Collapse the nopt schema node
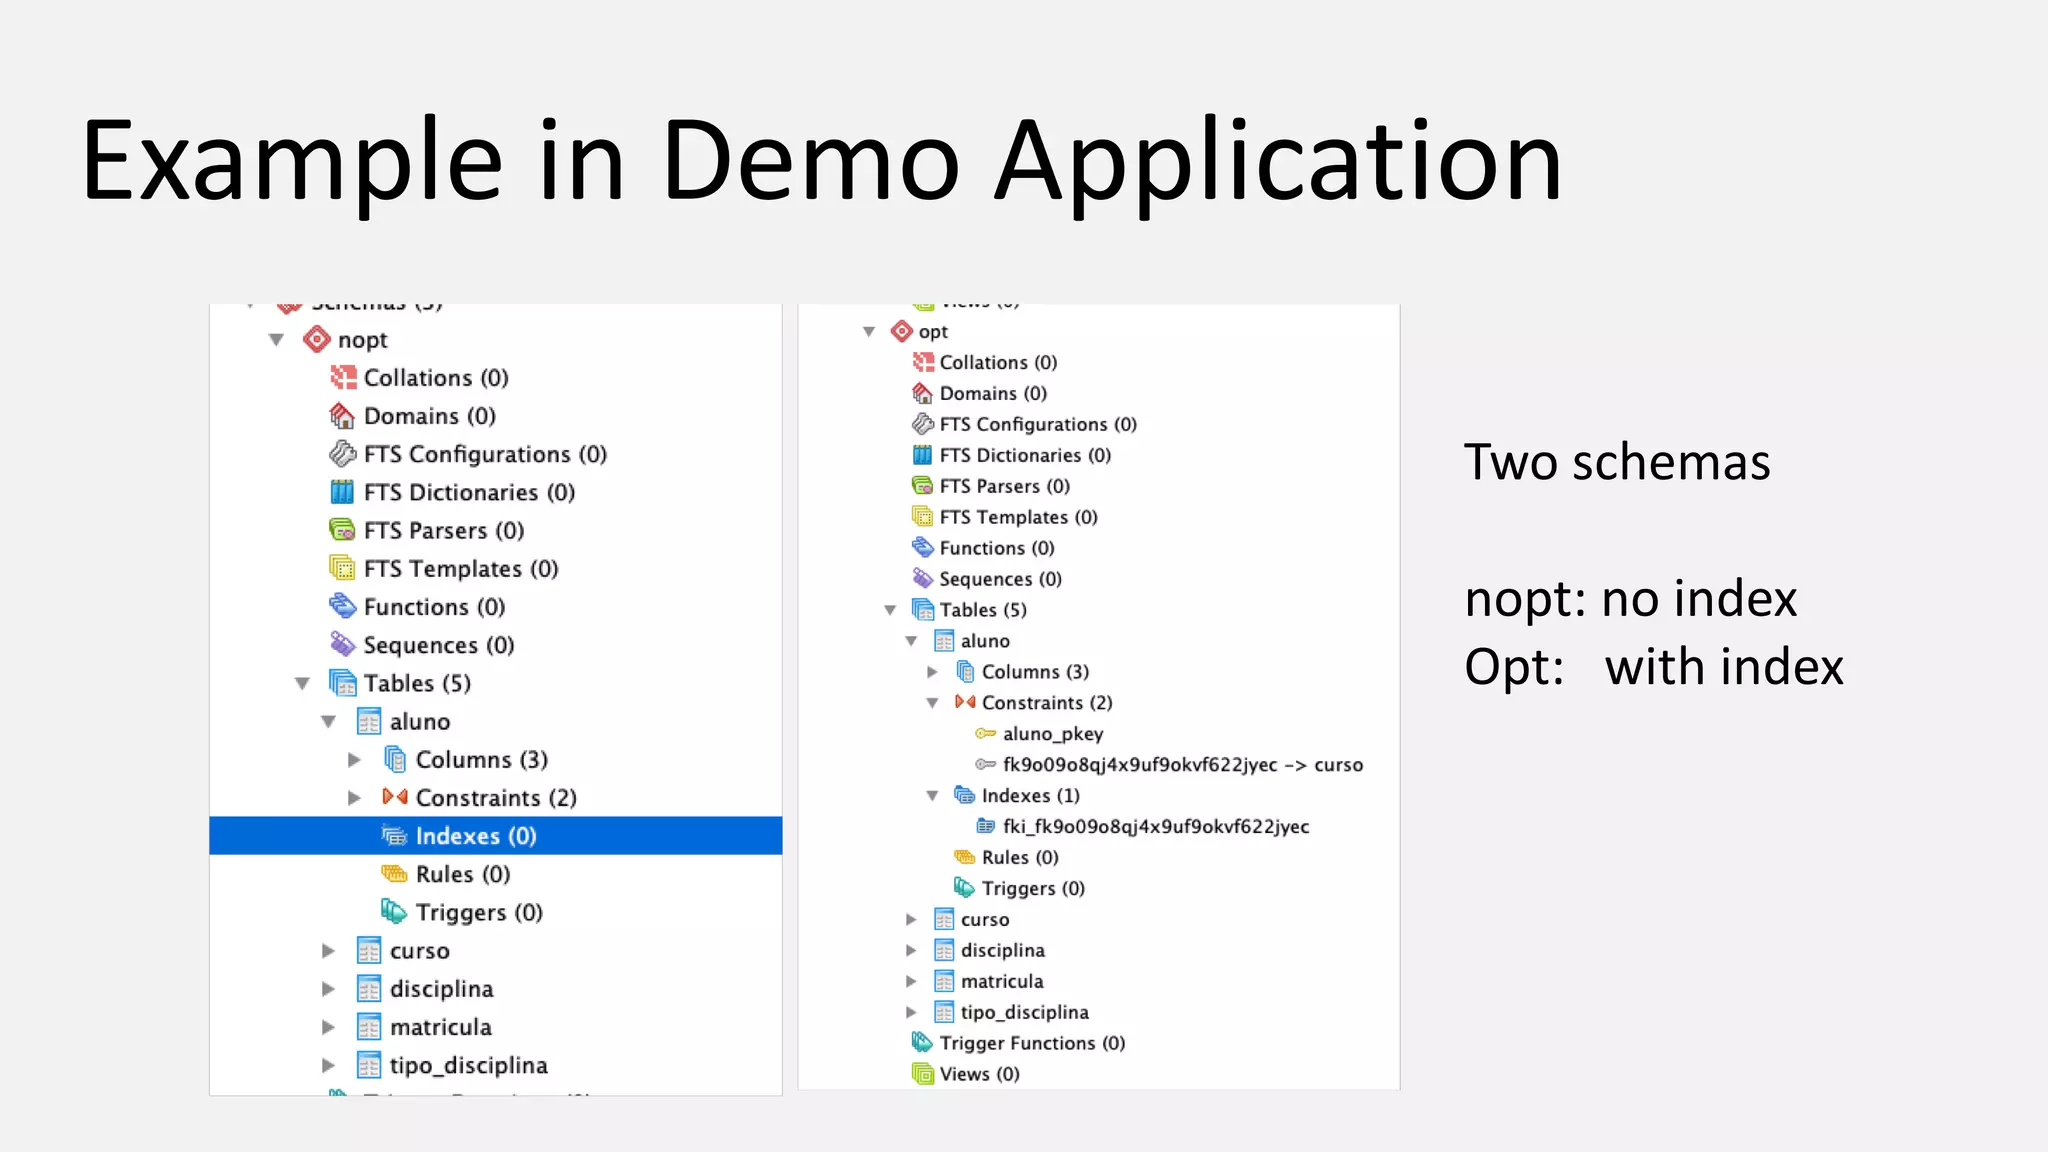This screenshot has width=2048, height=1152. pos(277,340)
